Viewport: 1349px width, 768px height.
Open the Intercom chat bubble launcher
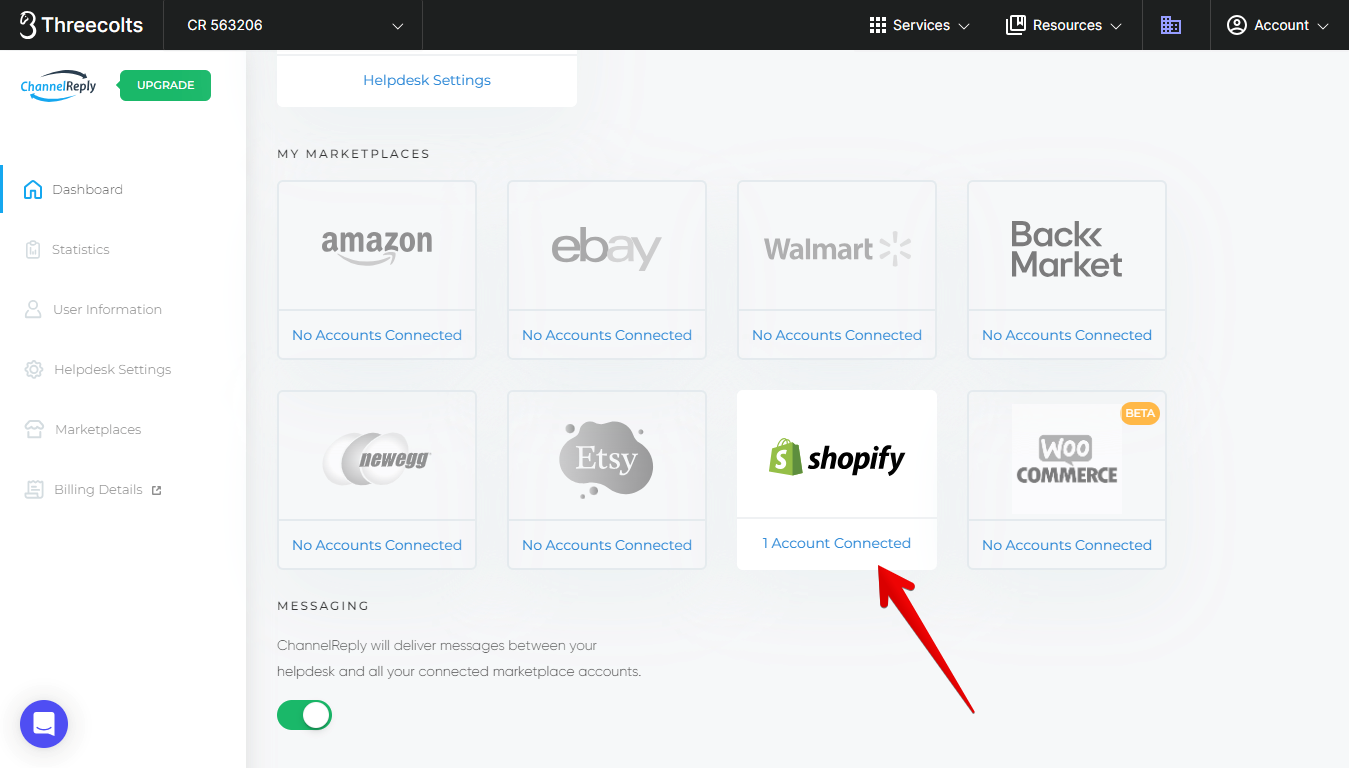point(44,724)
